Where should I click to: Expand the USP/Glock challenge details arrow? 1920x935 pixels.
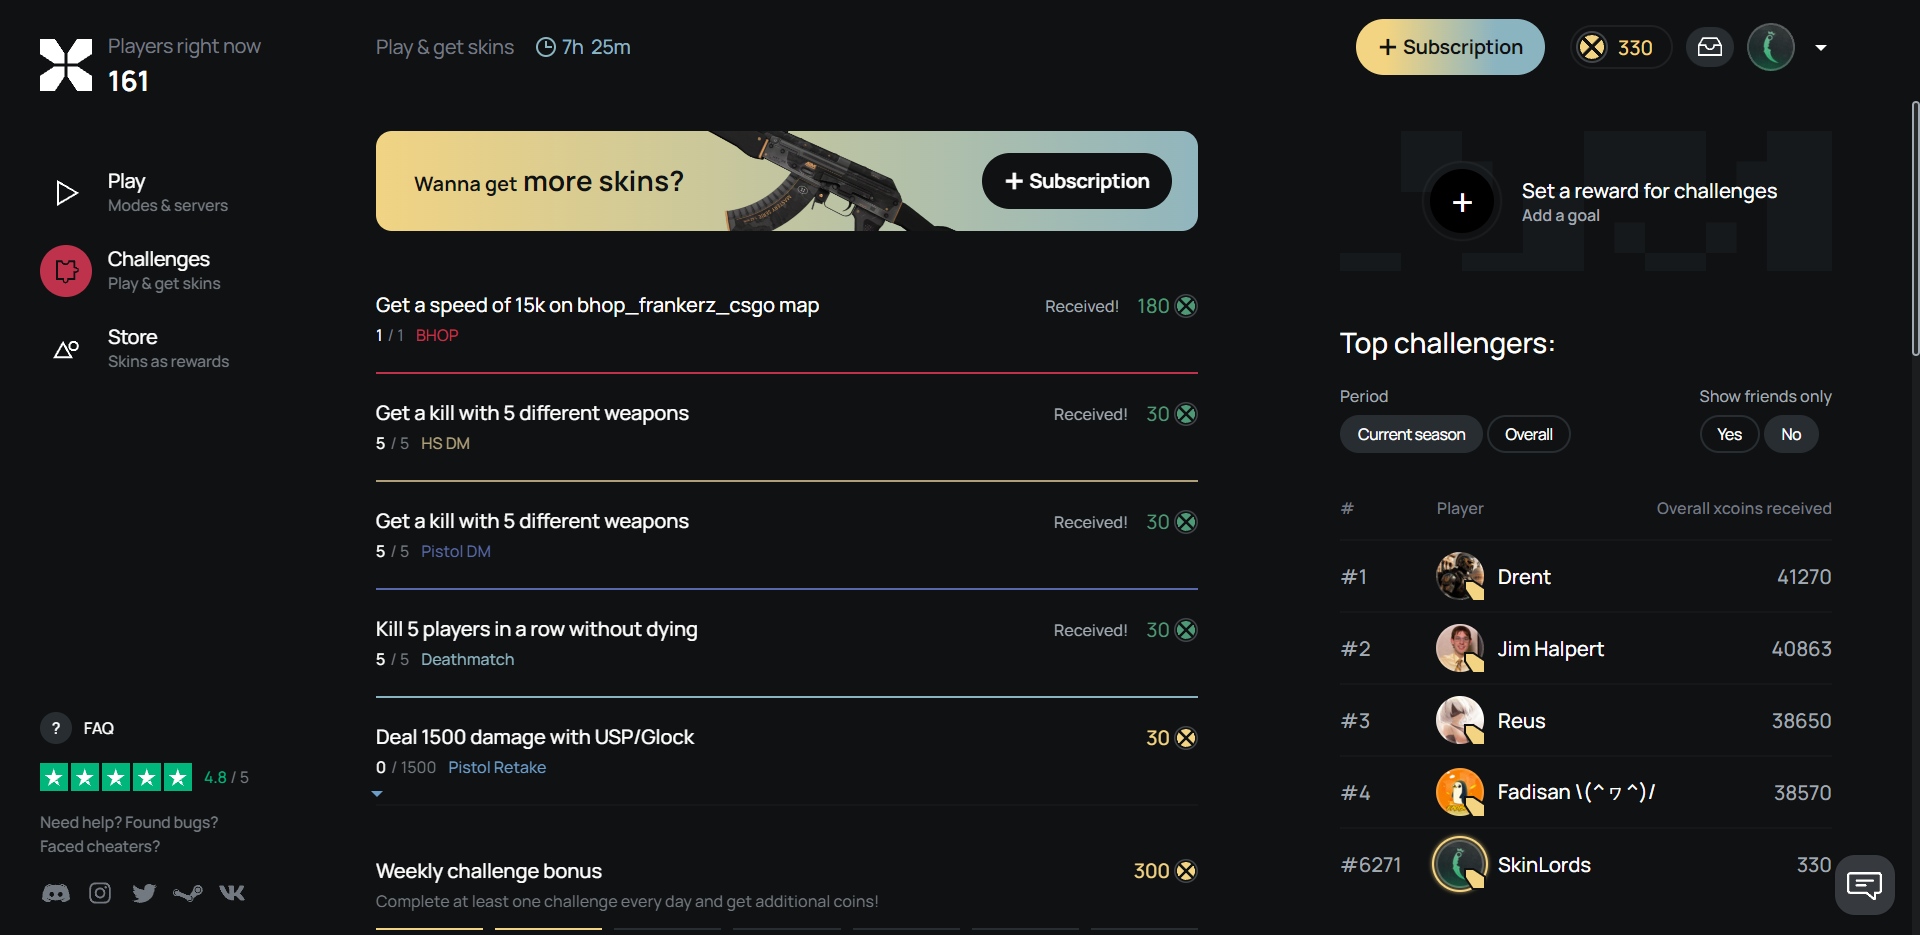pyautogui.click(x=377, y=793)
